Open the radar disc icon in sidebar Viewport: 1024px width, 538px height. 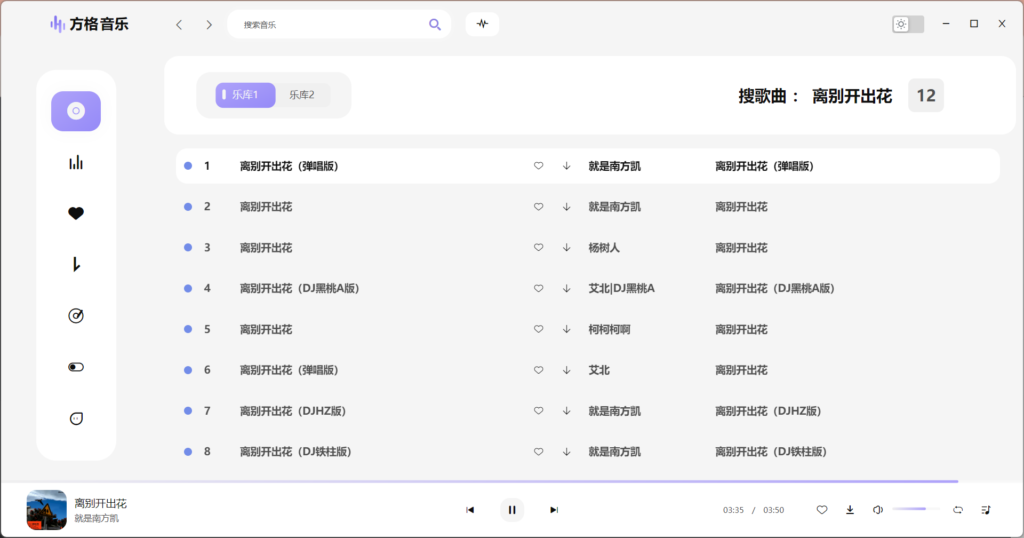click(76, 316)
